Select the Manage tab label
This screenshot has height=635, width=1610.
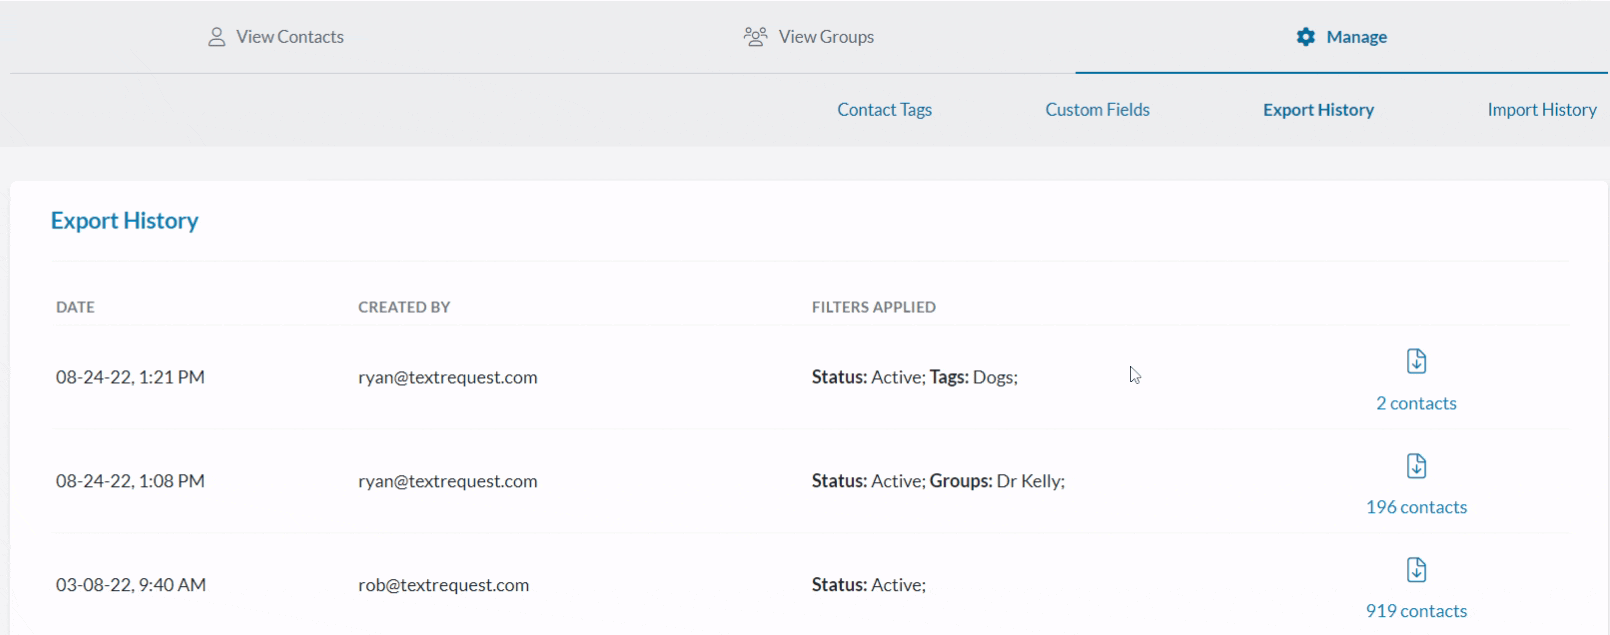[1356, 37]
